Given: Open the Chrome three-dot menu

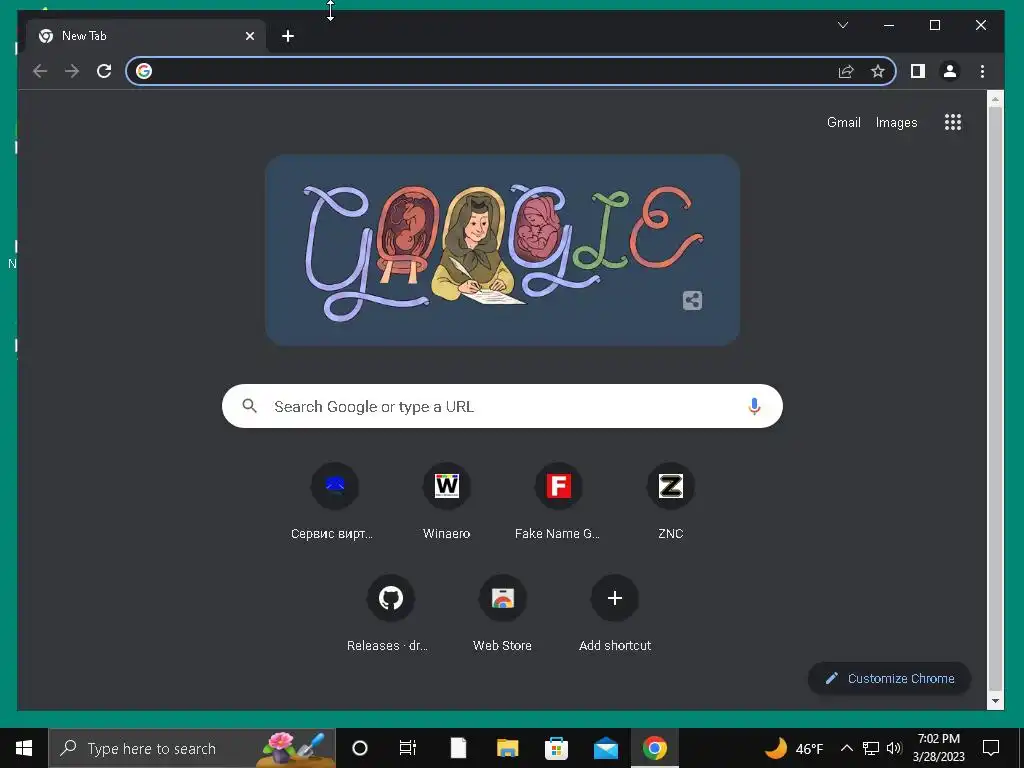Looking at the screenshot, I should (x=982, y=71).
